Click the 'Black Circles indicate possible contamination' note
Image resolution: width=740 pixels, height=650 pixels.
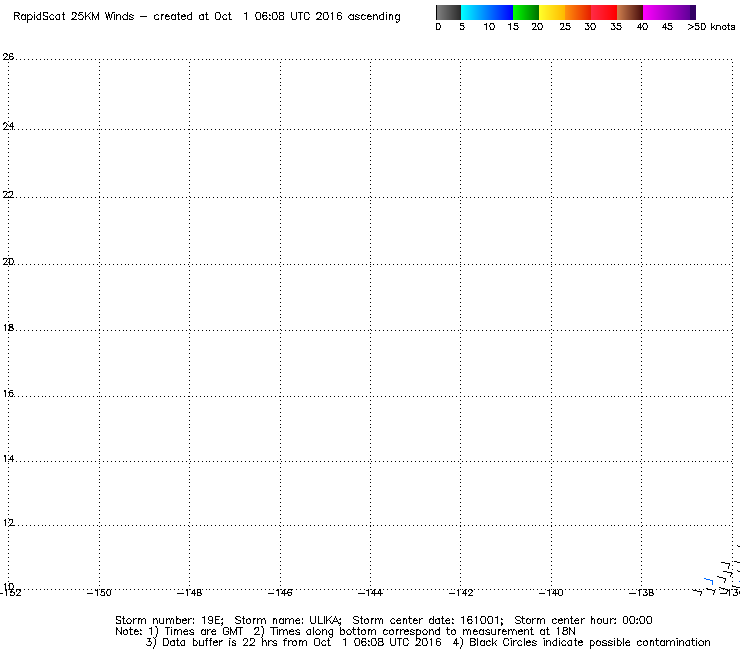[589, 642]
